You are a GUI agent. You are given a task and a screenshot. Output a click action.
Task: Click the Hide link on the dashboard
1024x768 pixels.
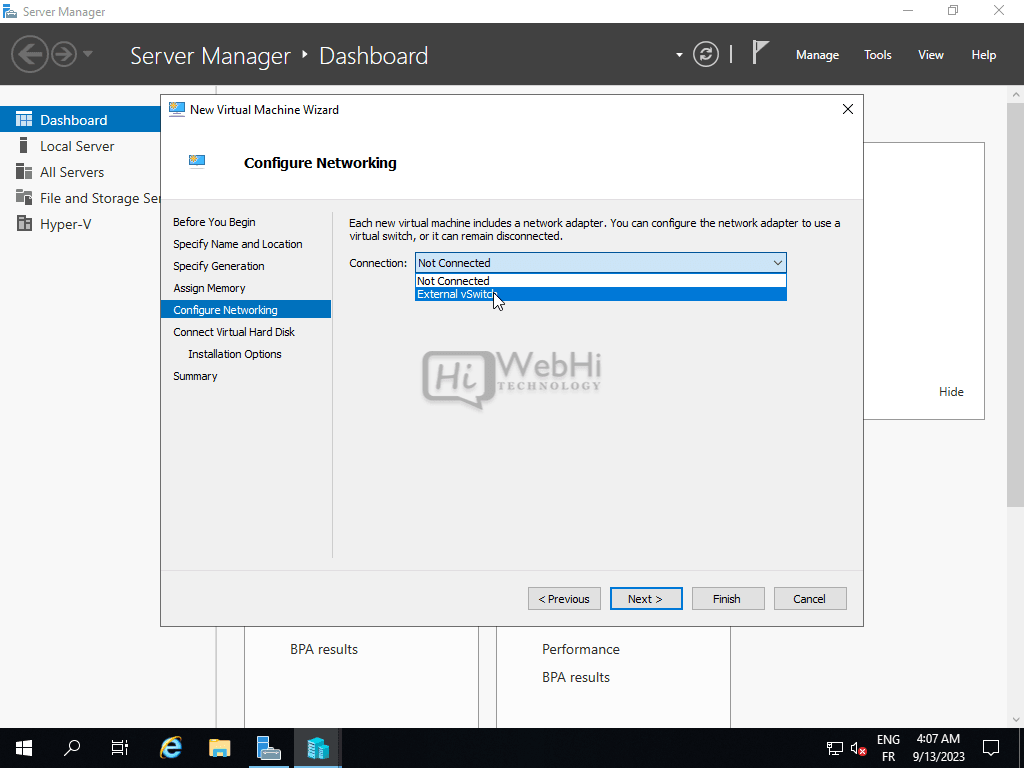[x=951, y=392]
